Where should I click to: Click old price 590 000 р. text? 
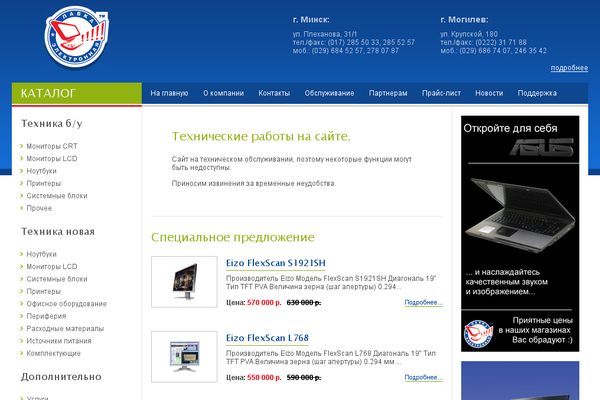click(x=304, y=377)
